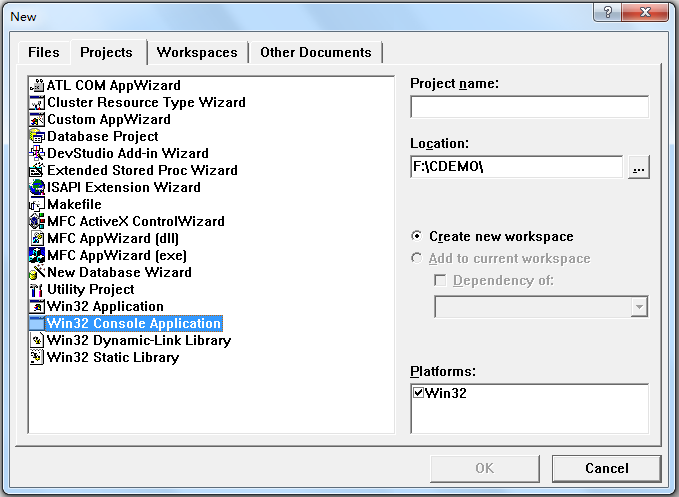Select the ATL COM AppWizard icon
The width and height of the screenshot is (679, 497).
pyautogui.click(x=37, y=85)
